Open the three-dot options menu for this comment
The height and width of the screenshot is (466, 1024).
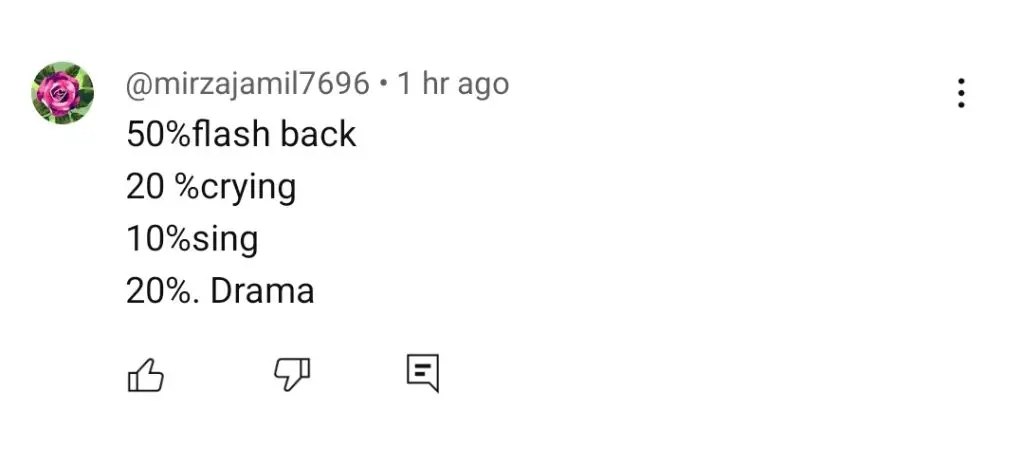tap(961, 93)
